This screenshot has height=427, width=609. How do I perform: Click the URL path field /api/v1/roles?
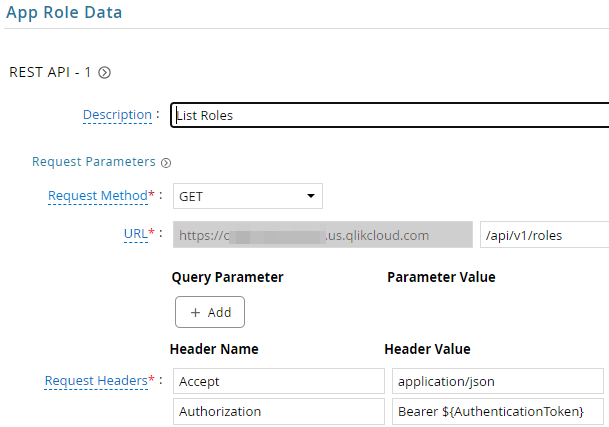[545, 235]
